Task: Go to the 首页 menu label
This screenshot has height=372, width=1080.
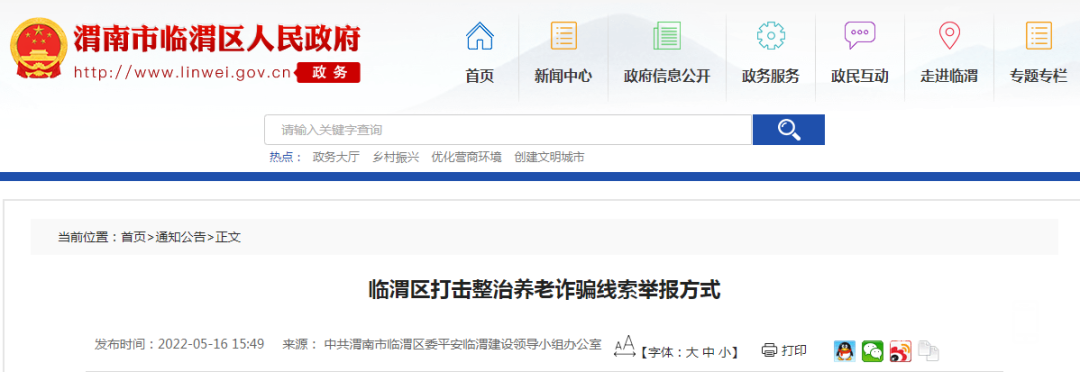Action: 480,76
